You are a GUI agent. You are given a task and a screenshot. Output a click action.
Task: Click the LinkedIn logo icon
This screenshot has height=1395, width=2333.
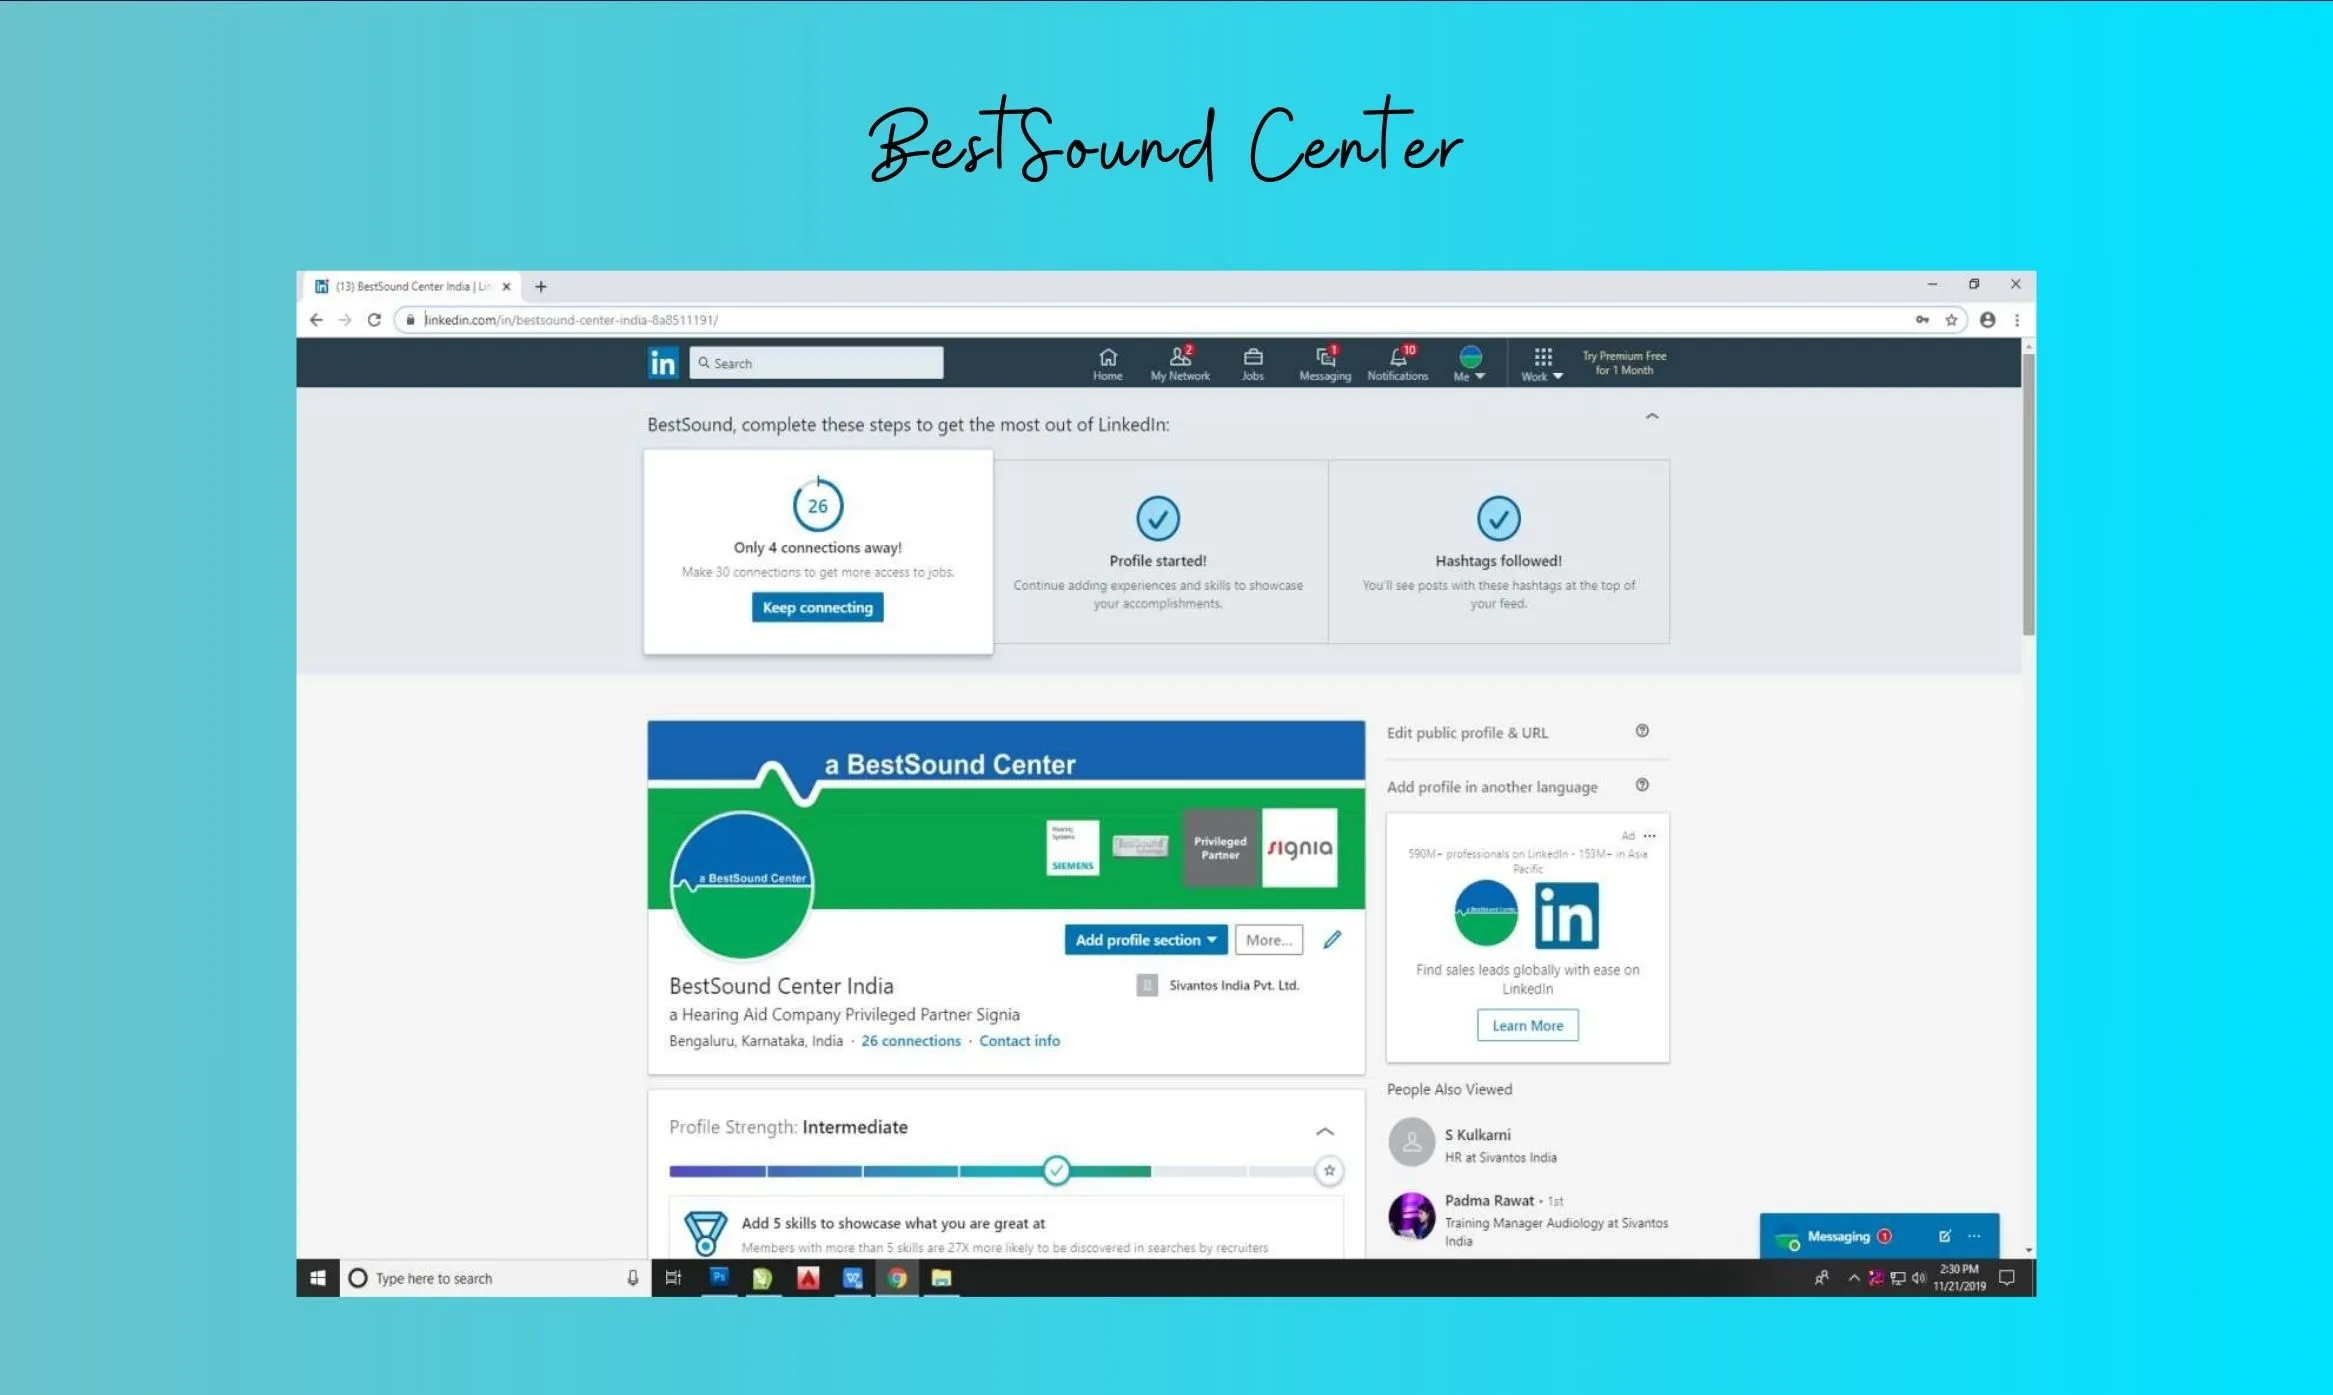[662, 362]
